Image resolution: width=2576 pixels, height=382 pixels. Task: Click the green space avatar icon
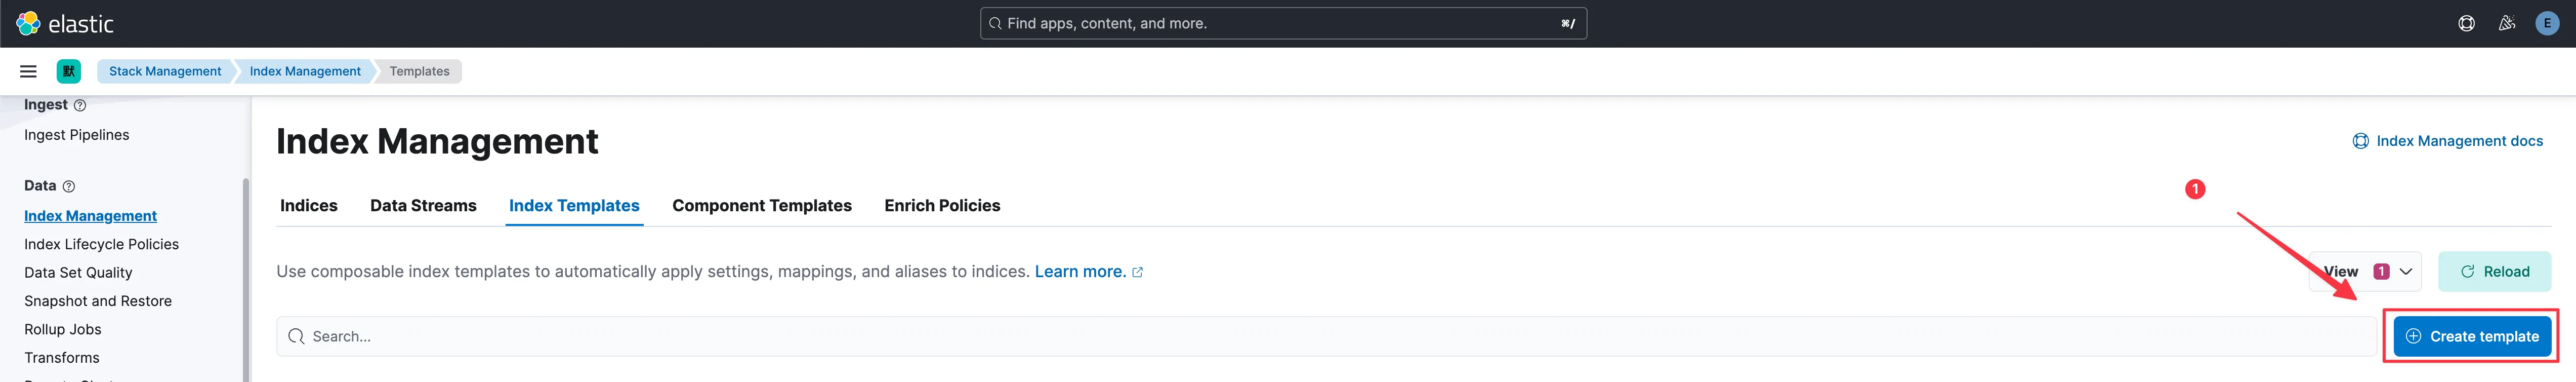(69, 71)
